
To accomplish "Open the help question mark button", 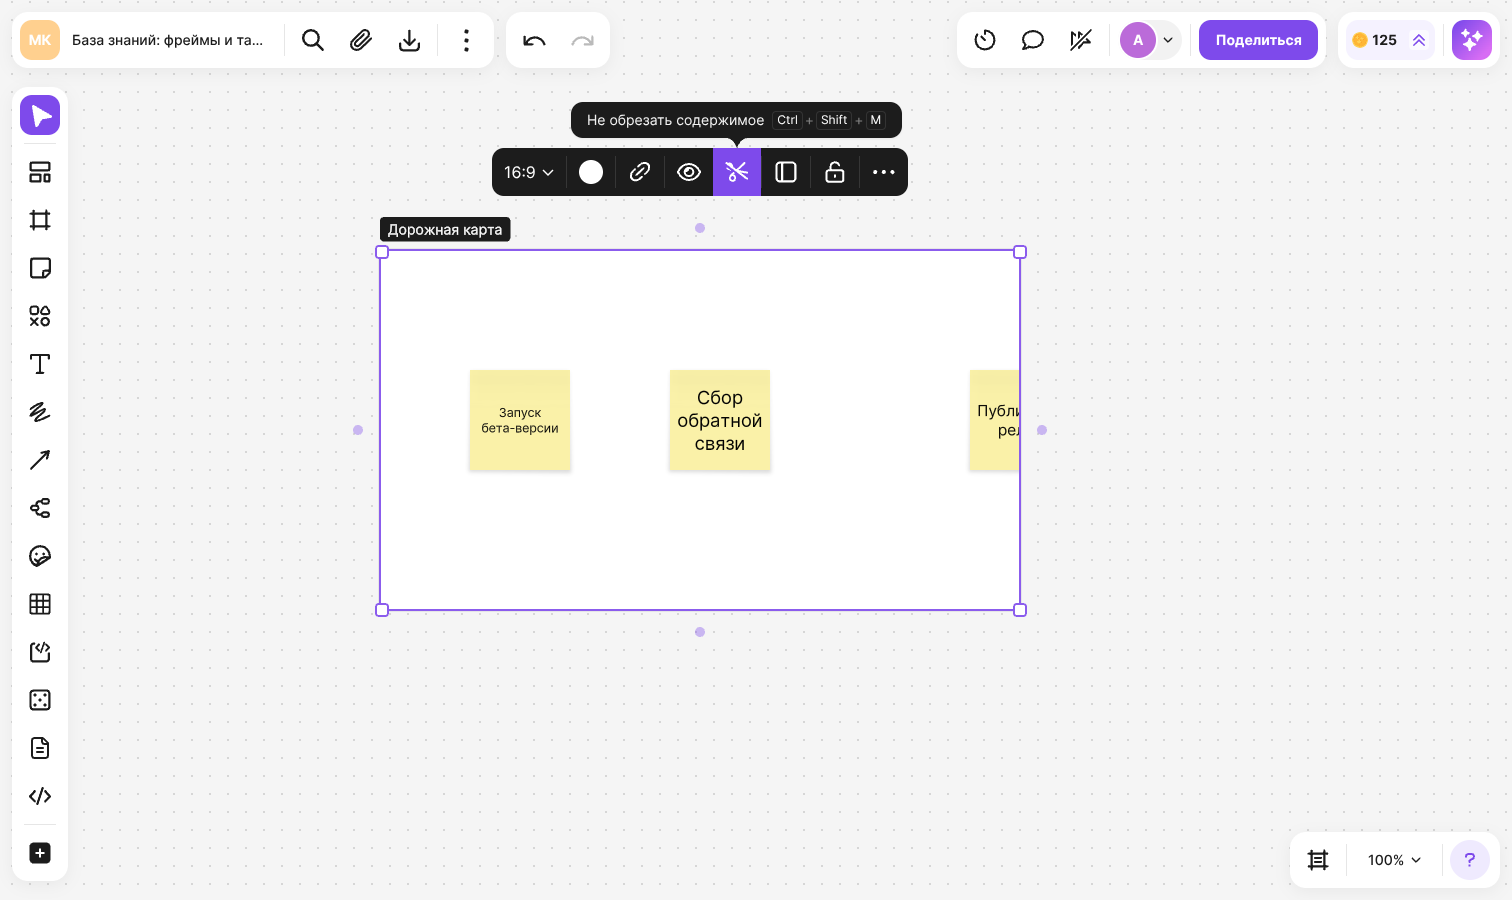I will point(1469,860).
